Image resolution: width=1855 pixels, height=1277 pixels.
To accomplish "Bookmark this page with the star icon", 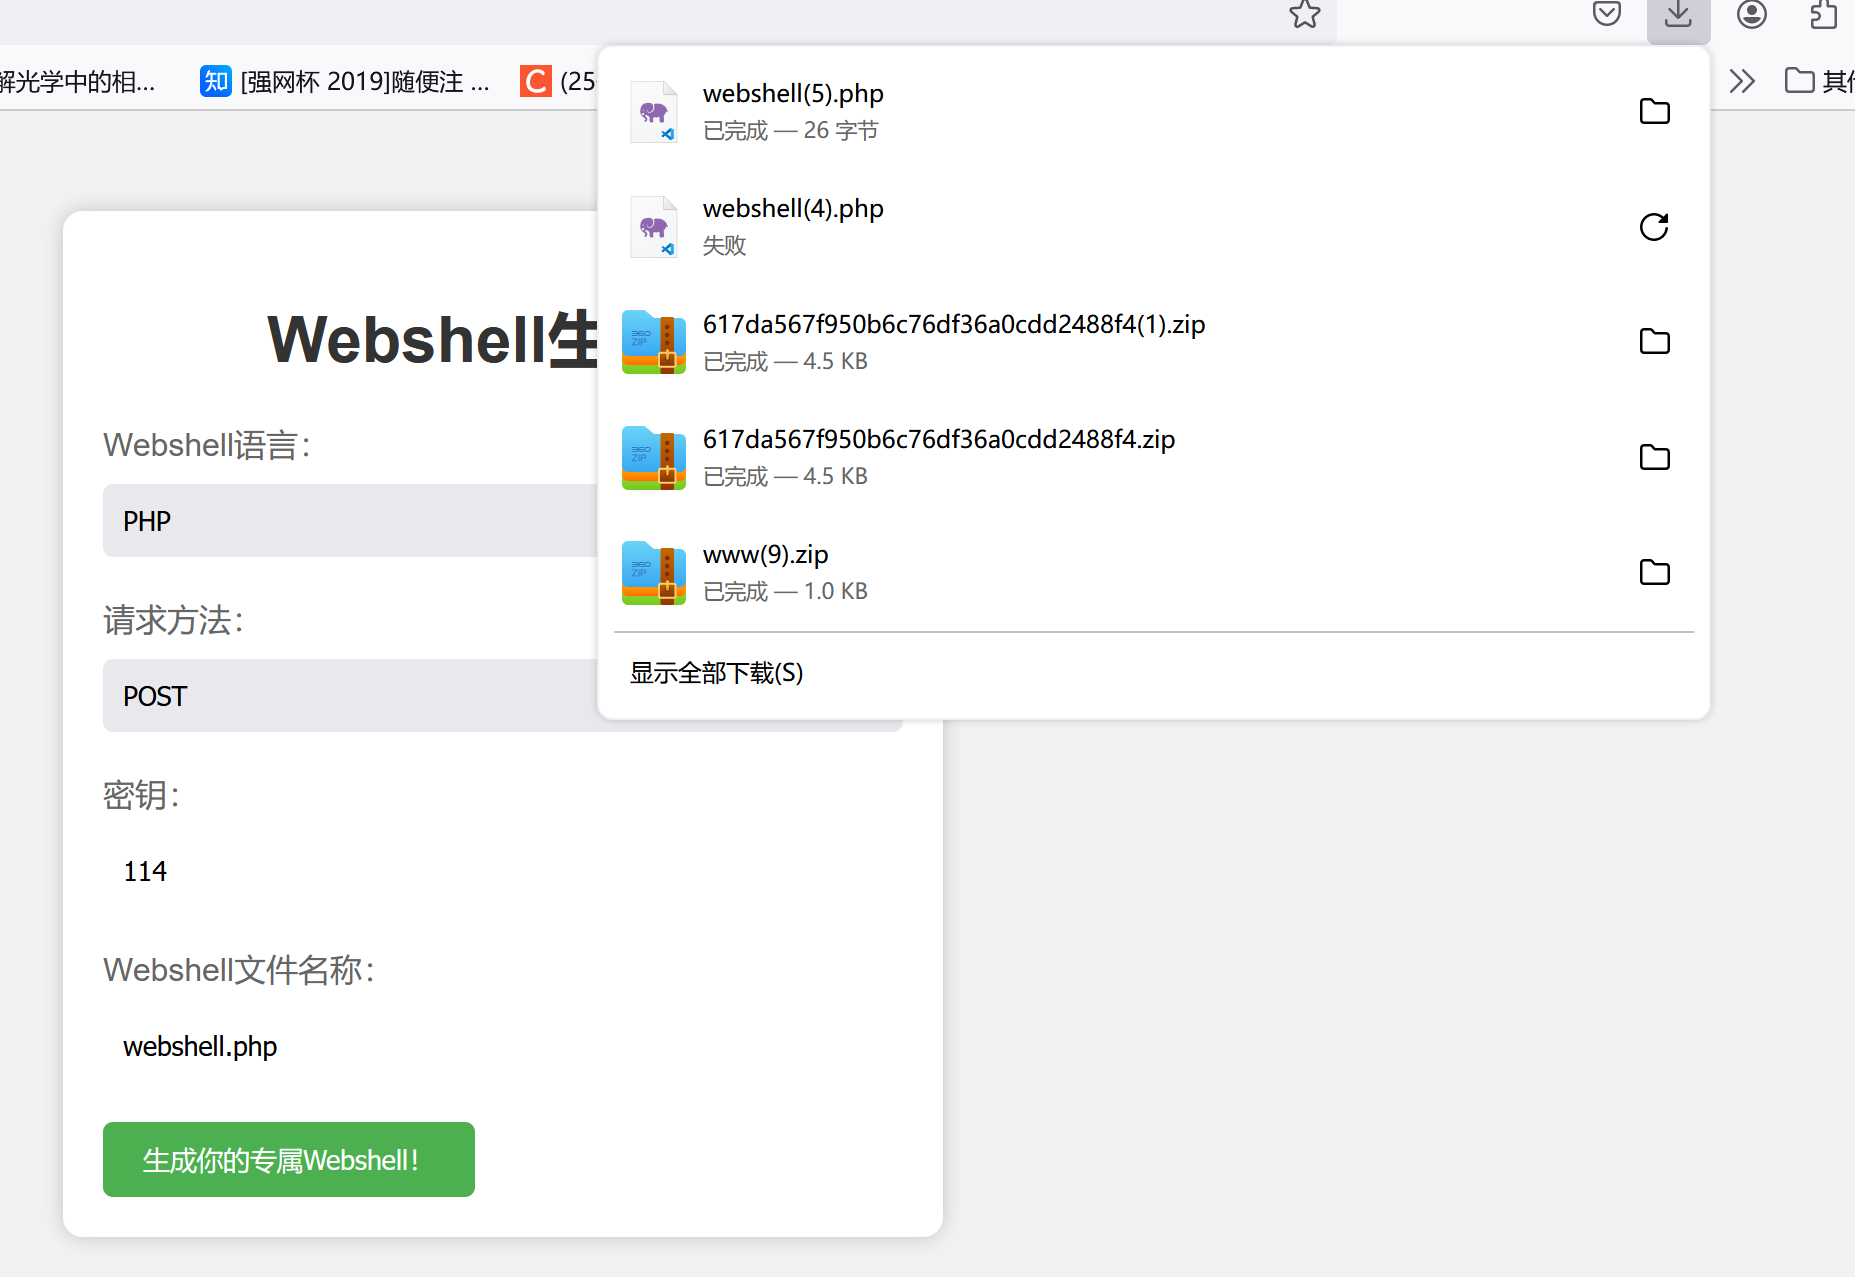I will click(1304, 14).
